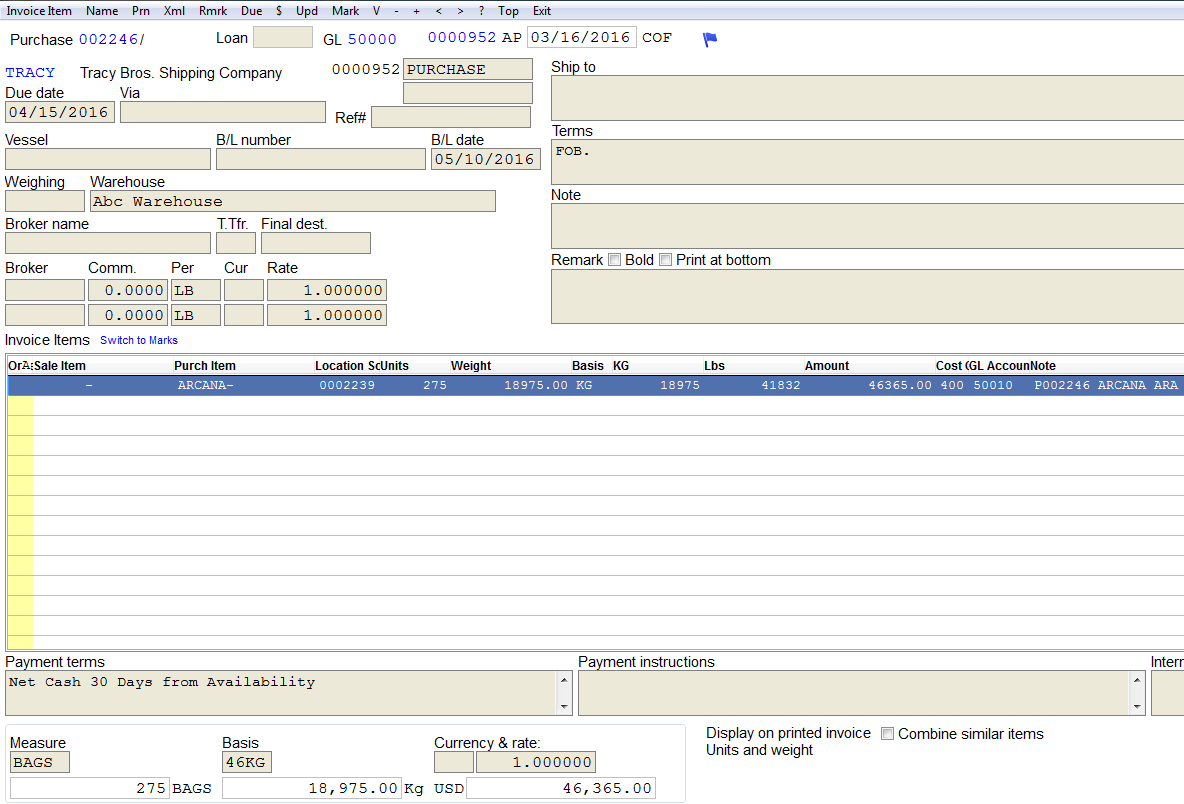Go to next record with > item
1184x804 pixels.
(460, 11)
